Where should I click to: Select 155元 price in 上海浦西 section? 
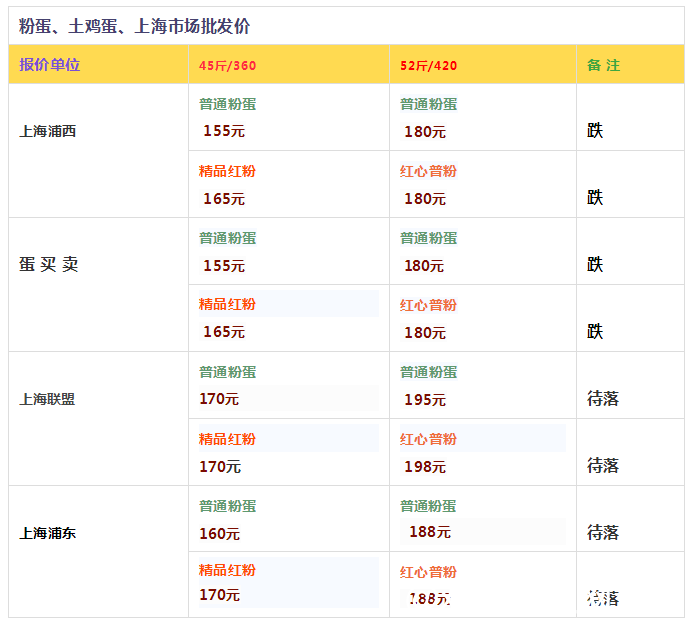tap(224, 131)
